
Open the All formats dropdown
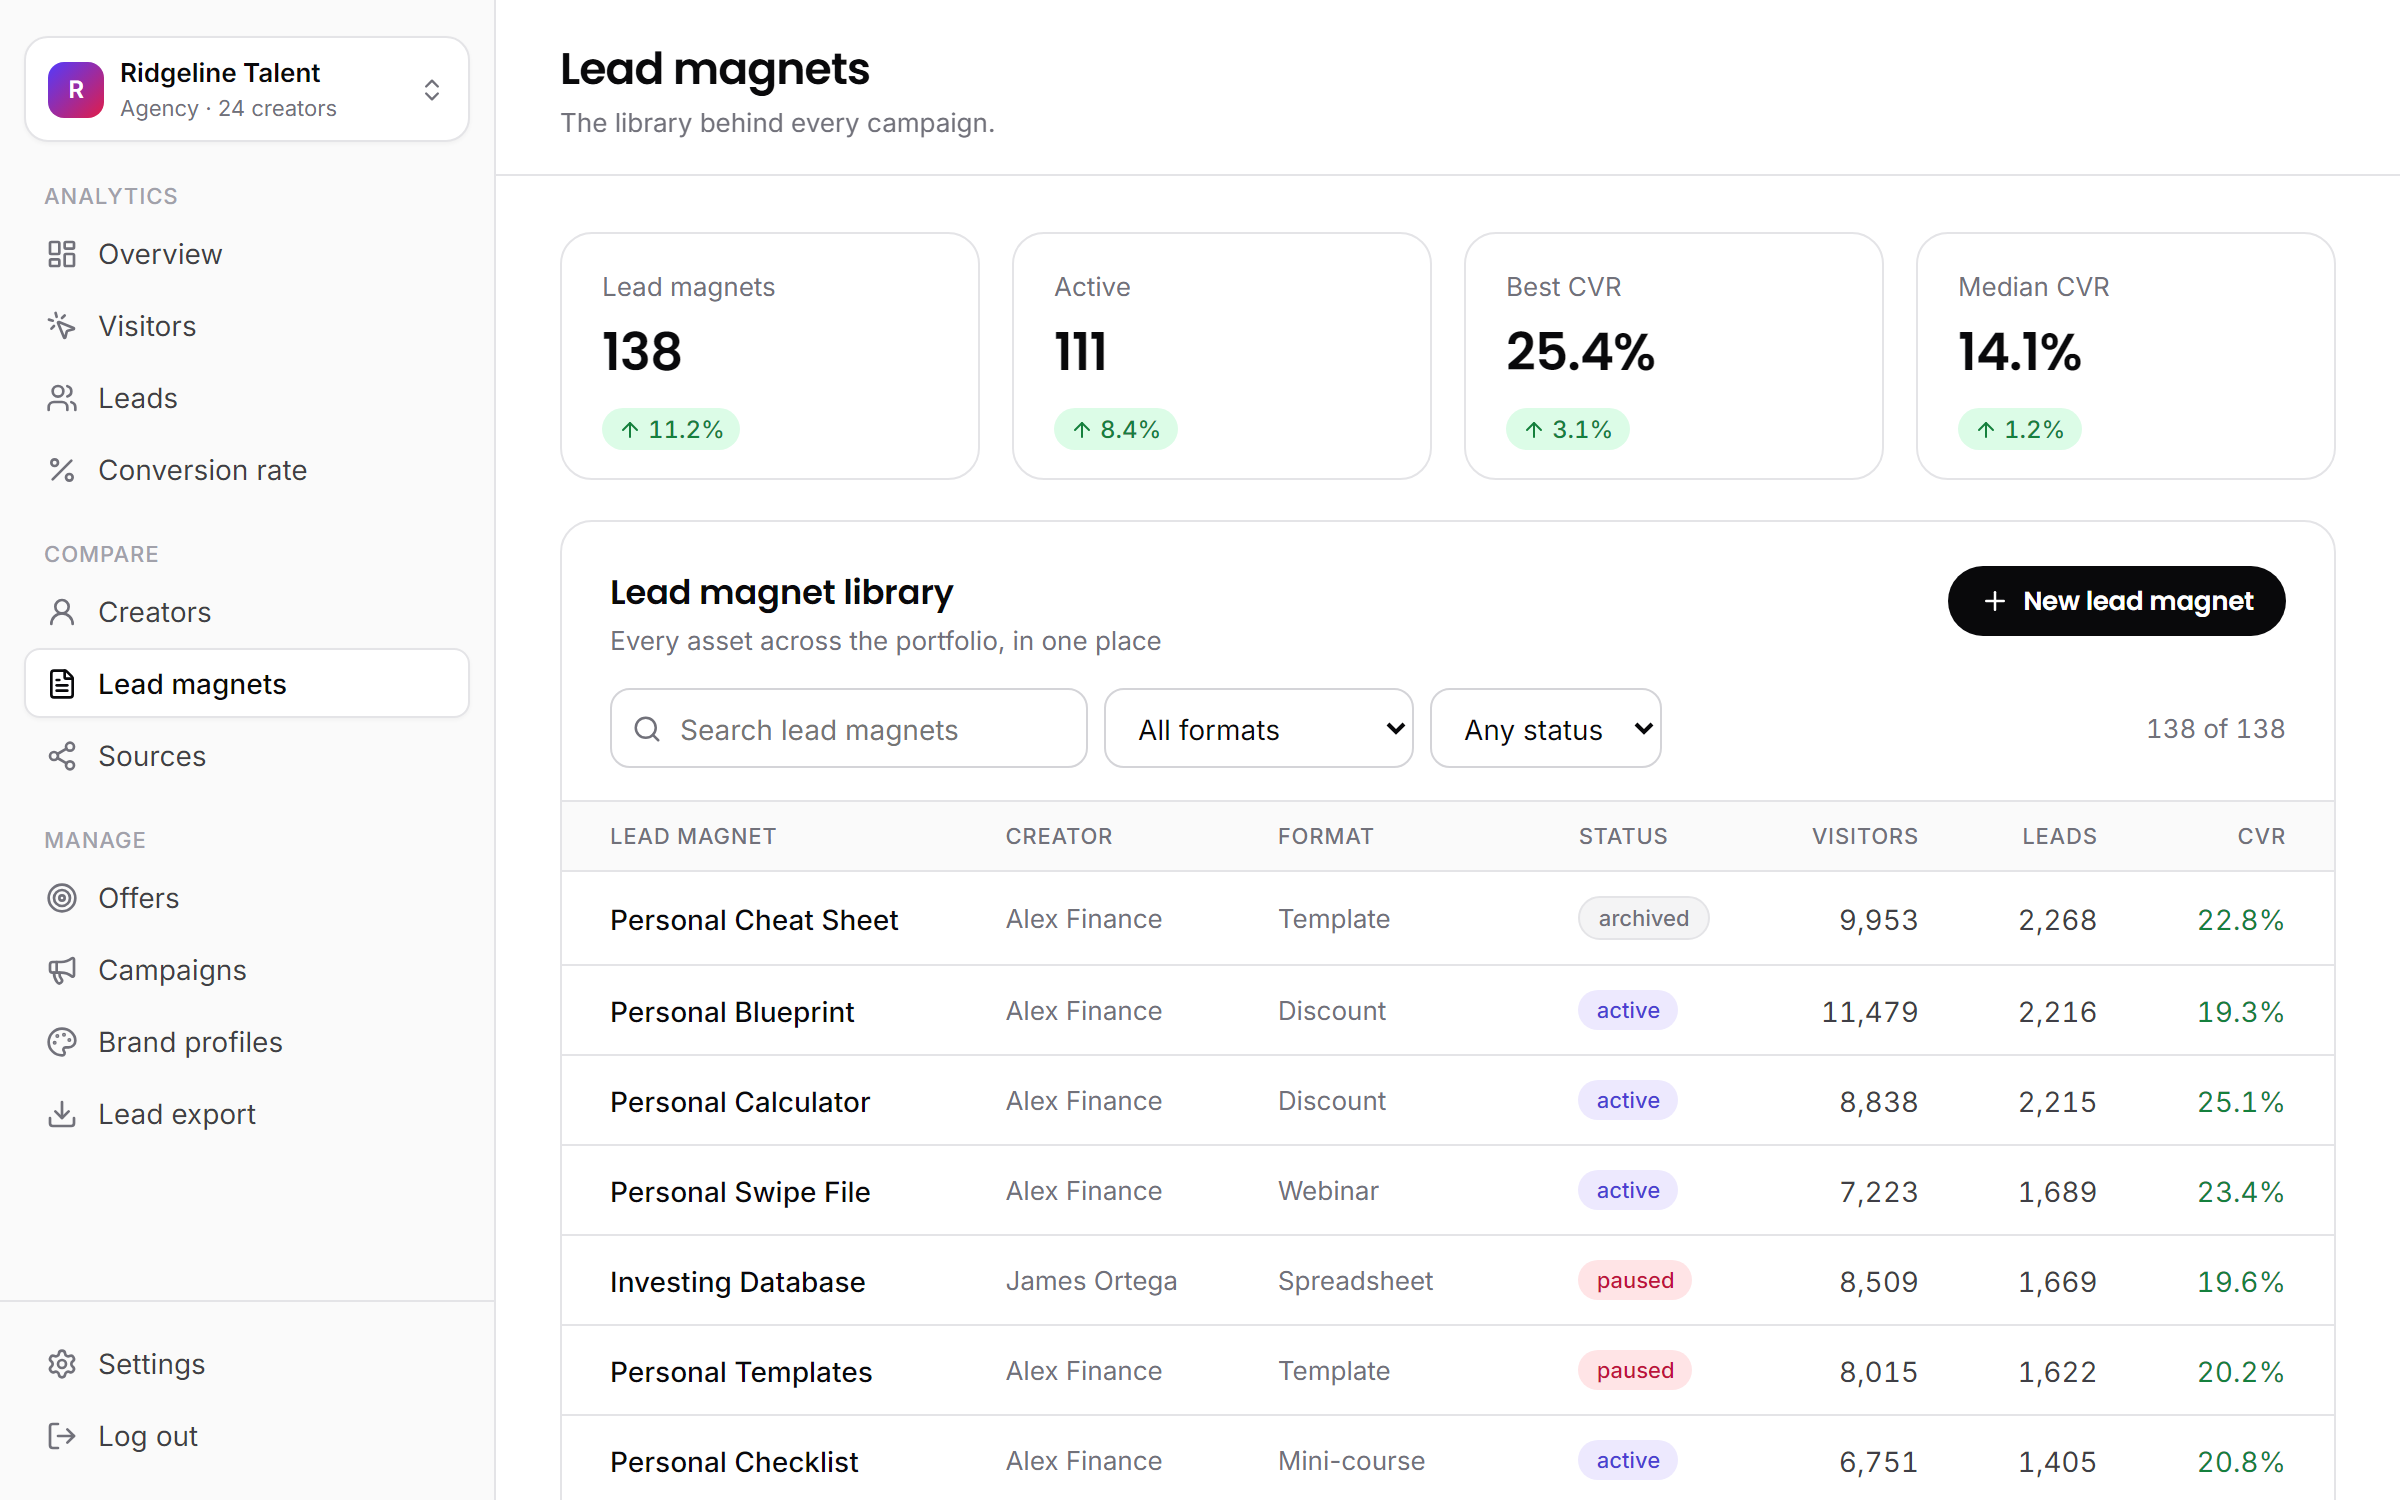coord(1258,728)
